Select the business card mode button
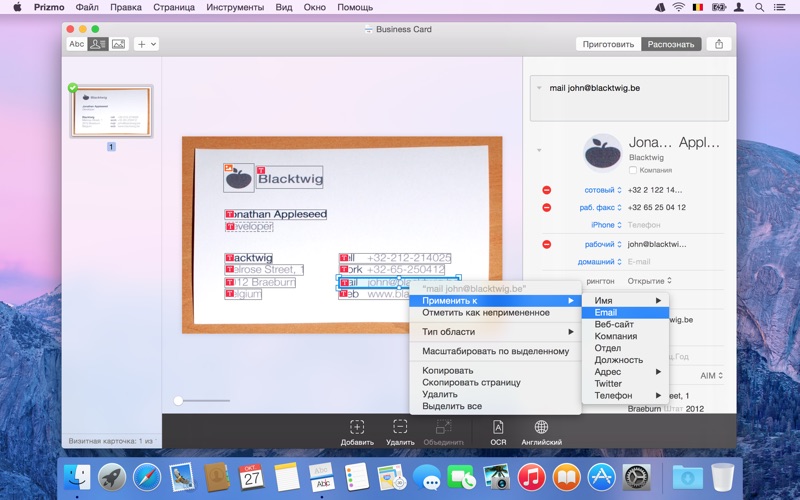The width and height of the screenshot is (800, 500). [x=97, y=44]
